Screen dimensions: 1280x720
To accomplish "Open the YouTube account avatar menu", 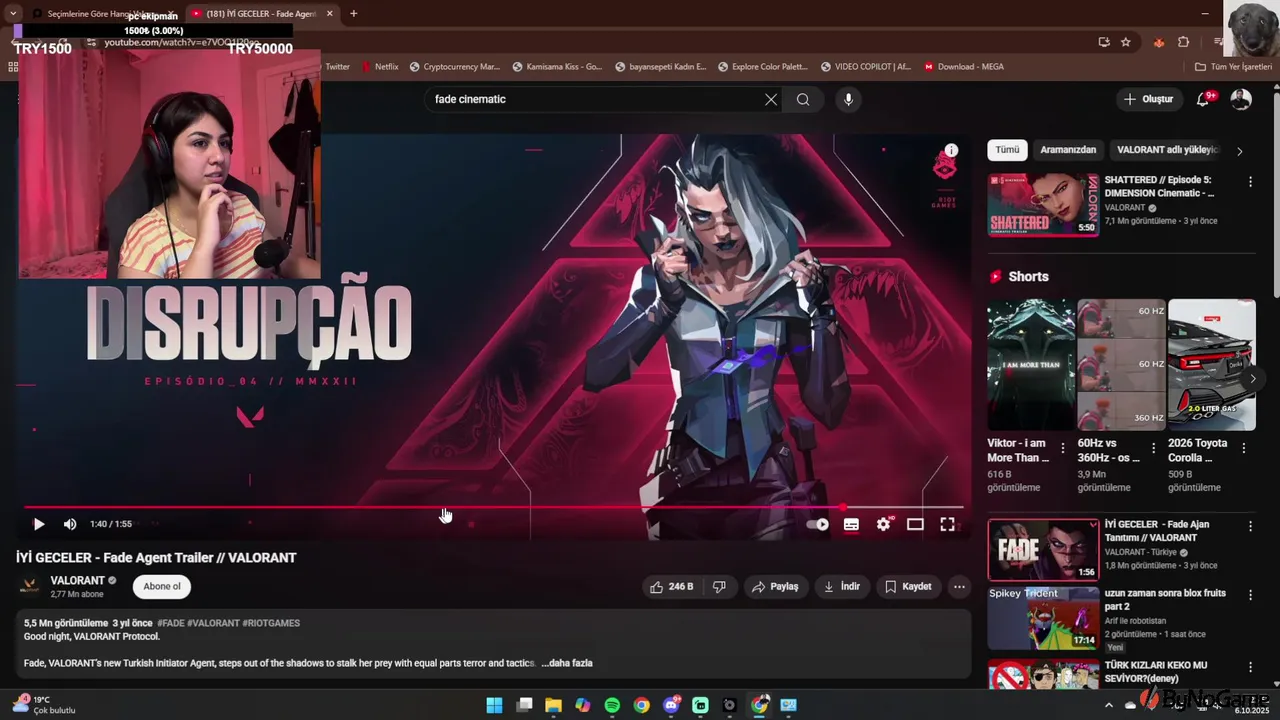I will click(1241, 99).
